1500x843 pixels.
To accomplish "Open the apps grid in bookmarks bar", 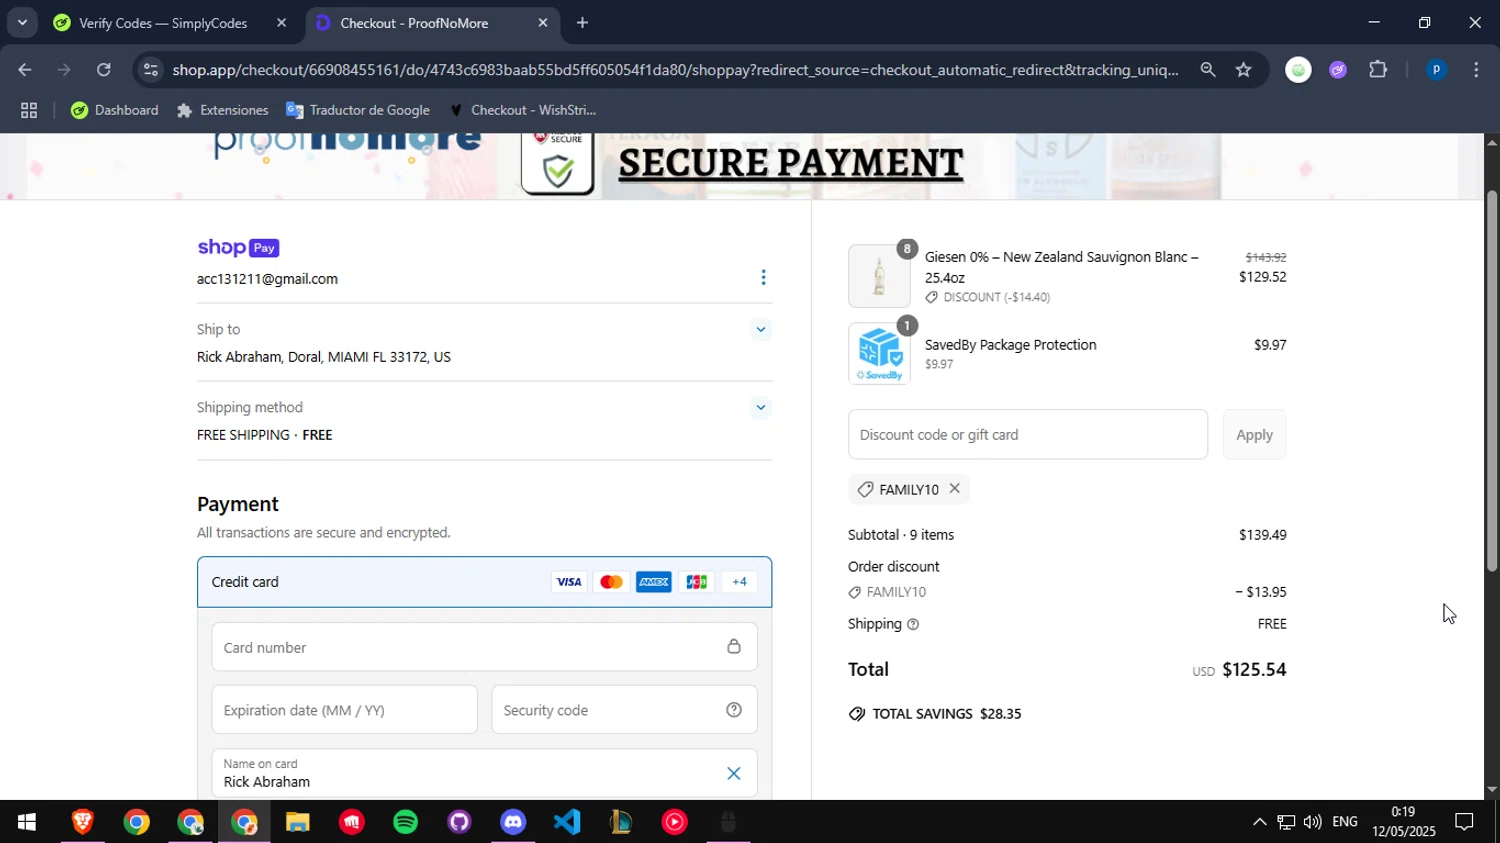I will point(29,110).
